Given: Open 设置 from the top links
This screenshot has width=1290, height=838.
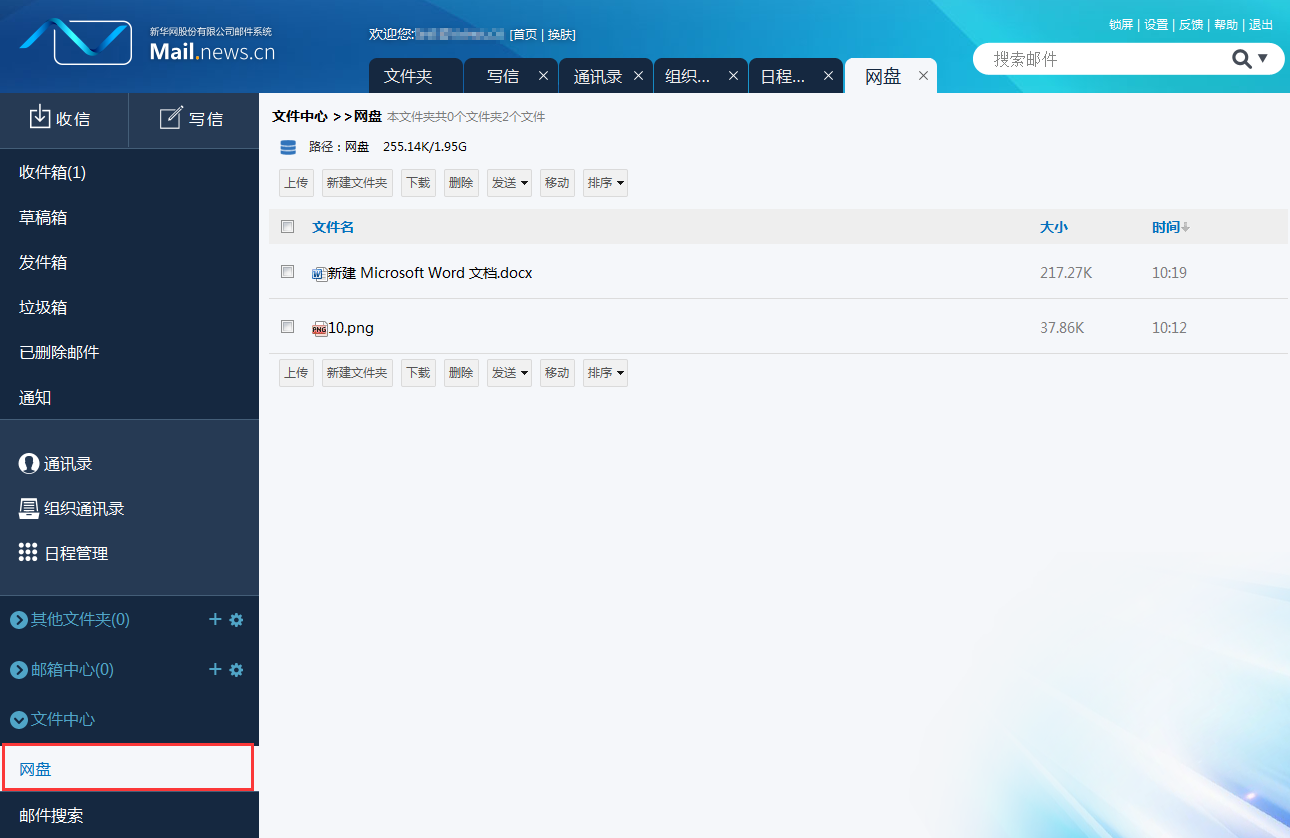Looking at the screenshot, I should coord(1156,25).
